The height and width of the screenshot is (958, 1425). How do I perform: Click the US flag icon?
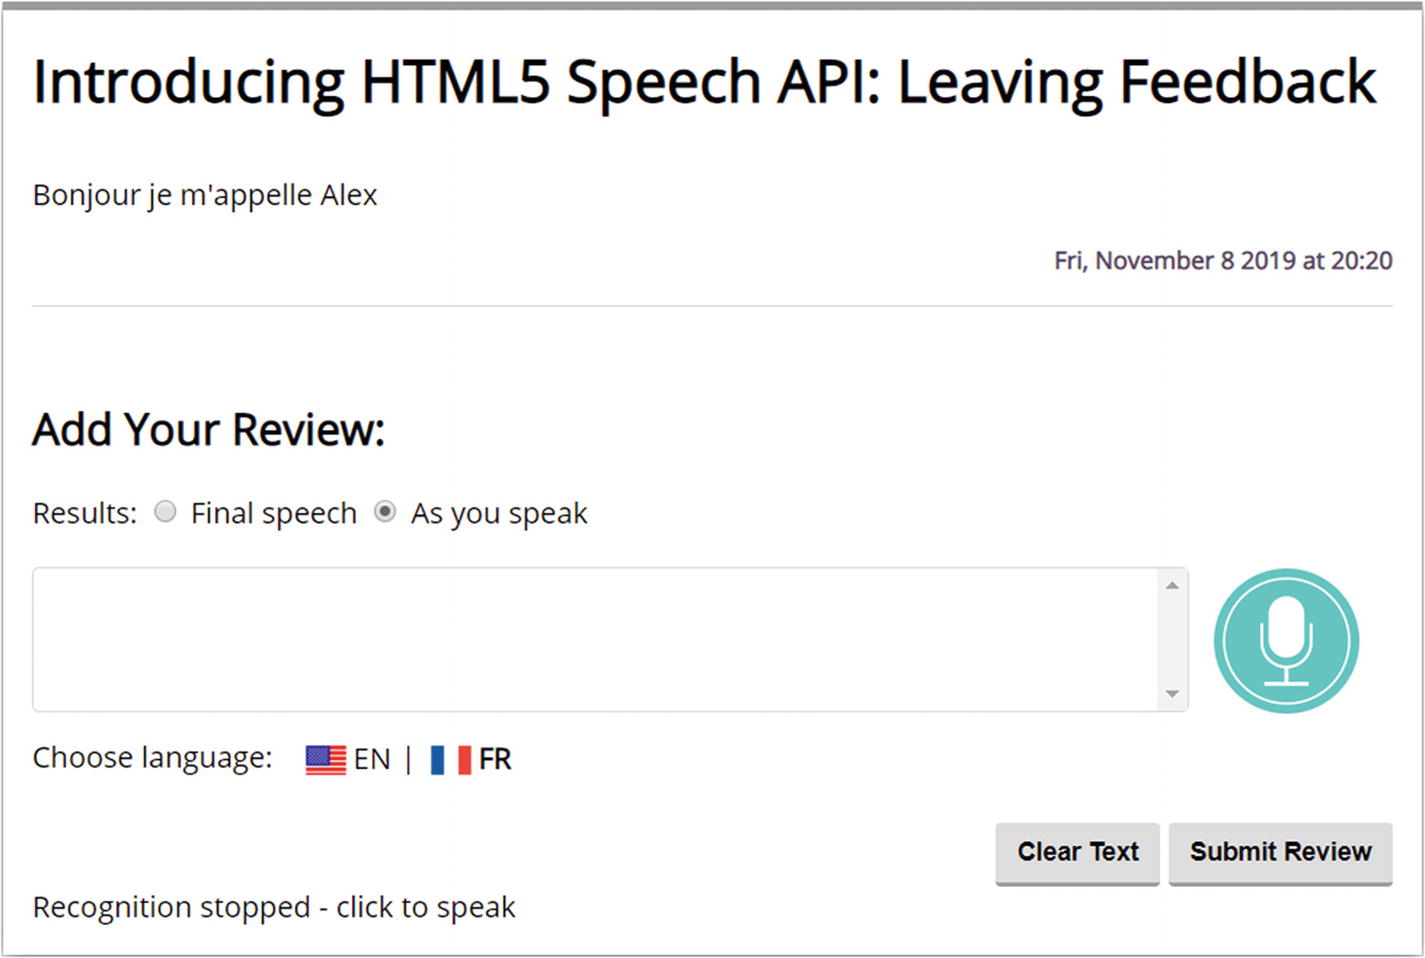(x=325, y=760)
